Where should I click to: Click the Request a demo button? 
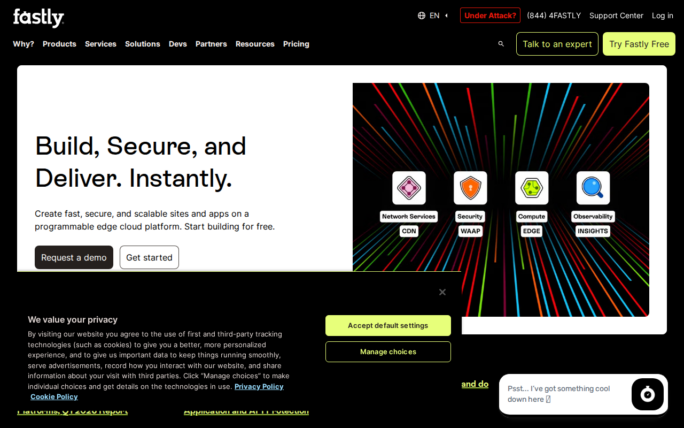point(74,257)
